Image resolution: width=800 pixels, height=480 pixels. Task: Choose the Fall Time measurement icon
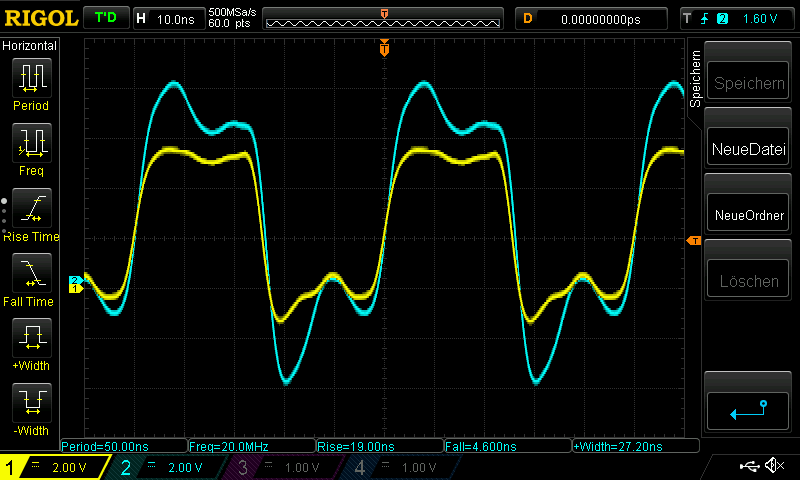coord(30,273)
